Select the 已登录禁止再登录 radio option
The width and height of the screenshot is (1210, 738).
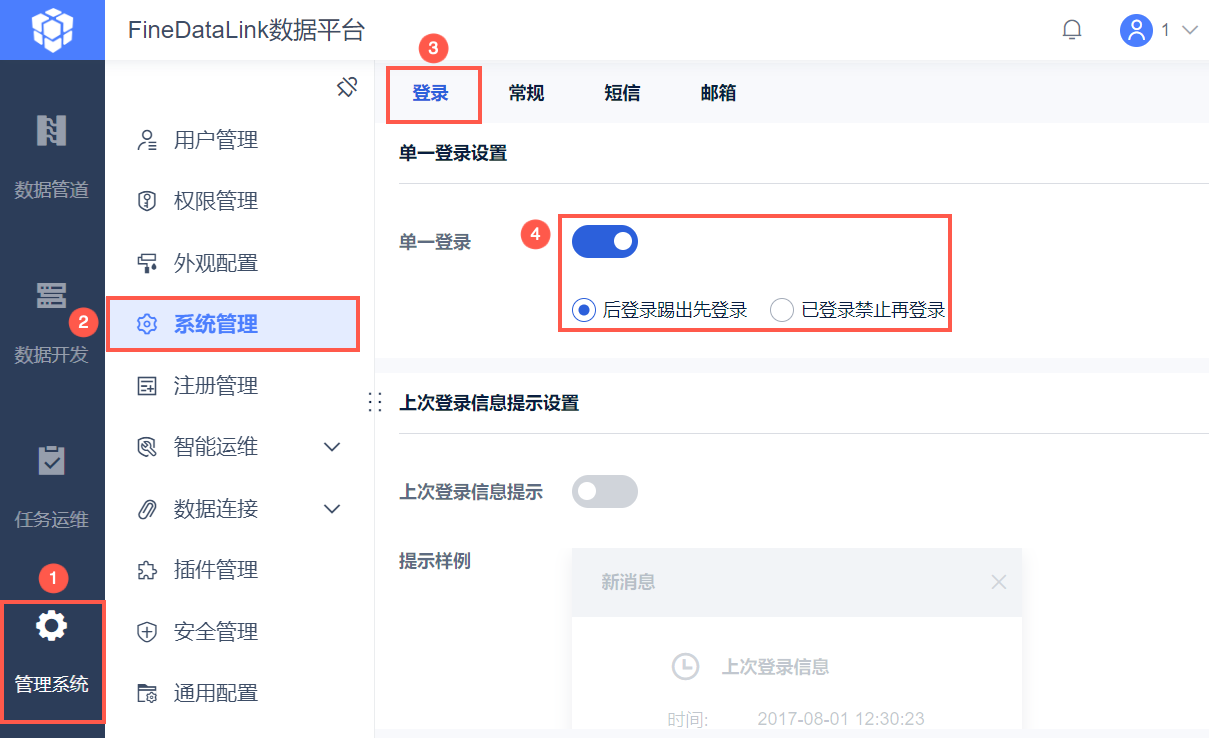[782, 310]
